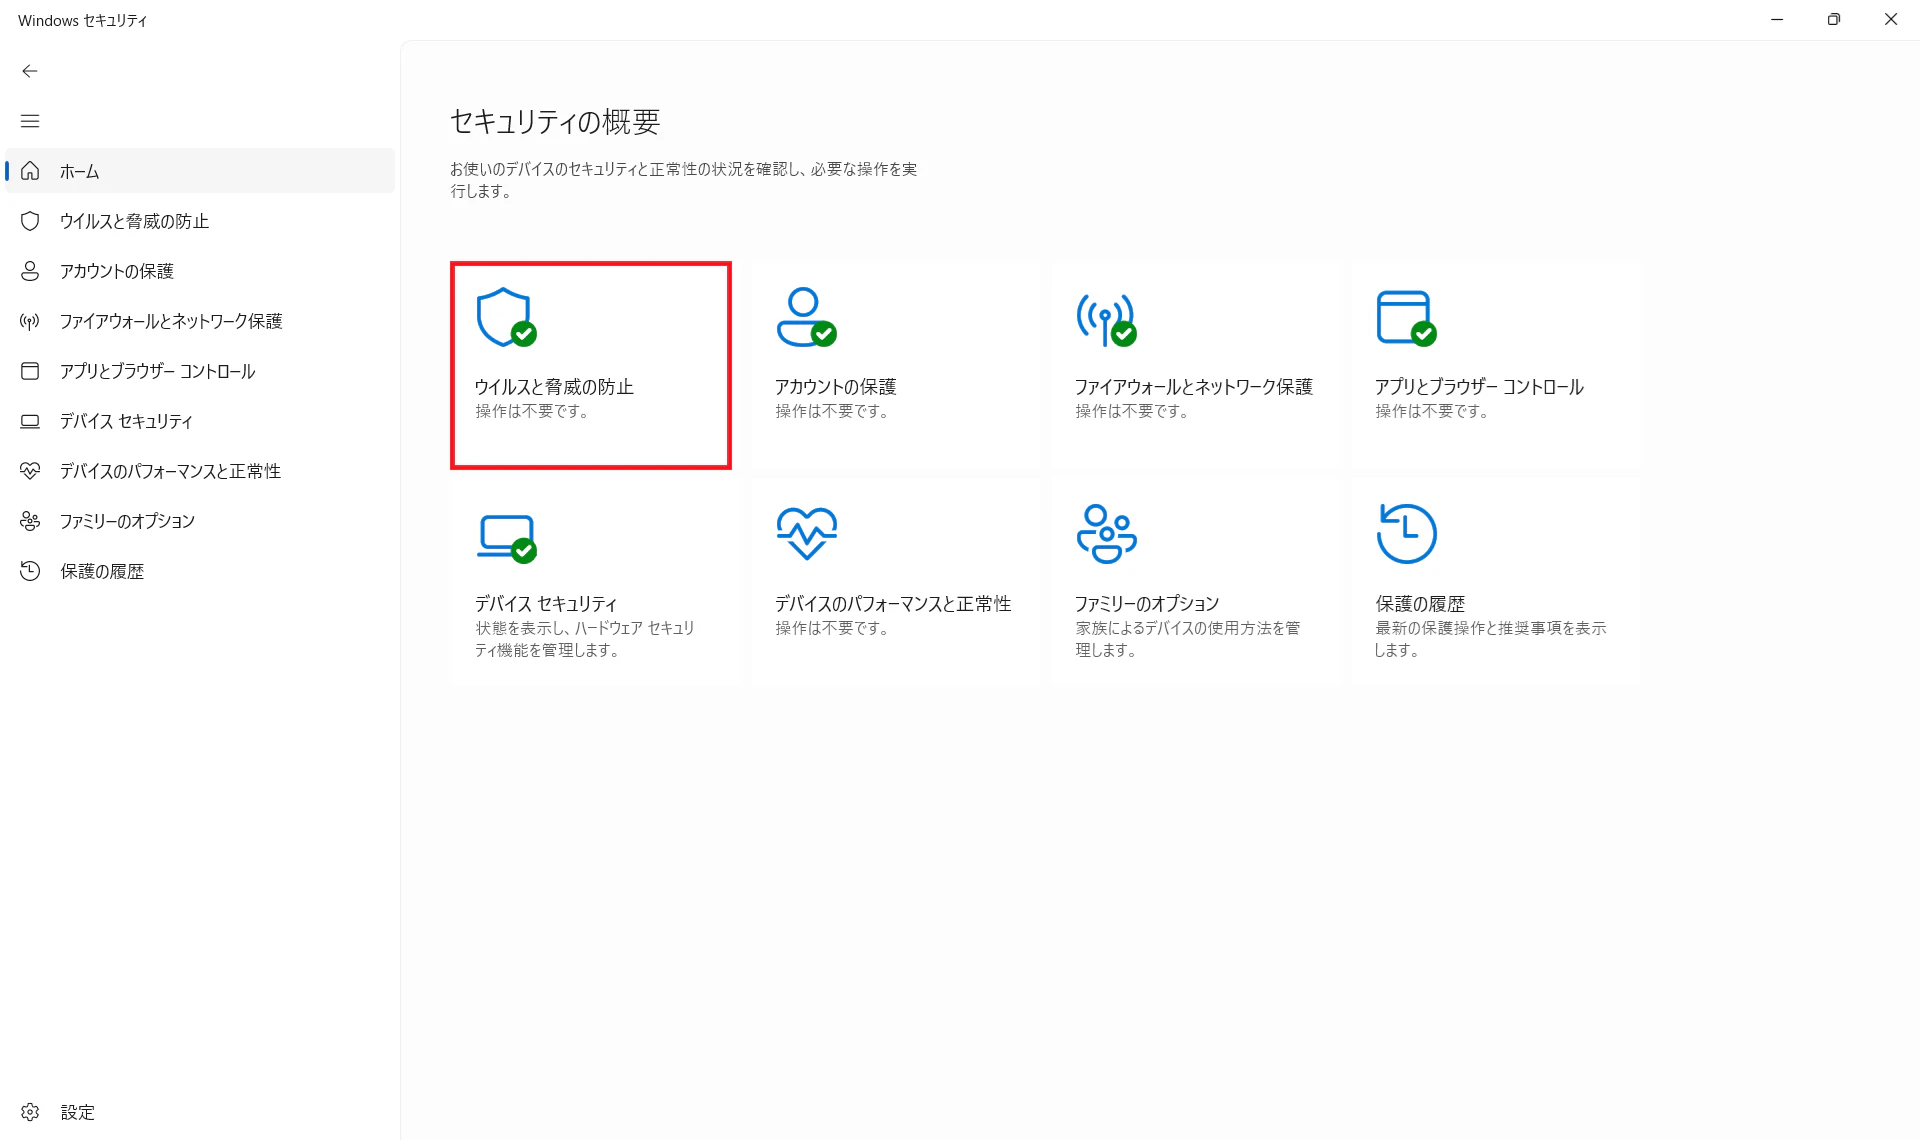Screen dimensions: 1920x1140
Task: Open ファイアウォールとネットワーク保護 from the sidebar
Action: (x=200, y=321)
